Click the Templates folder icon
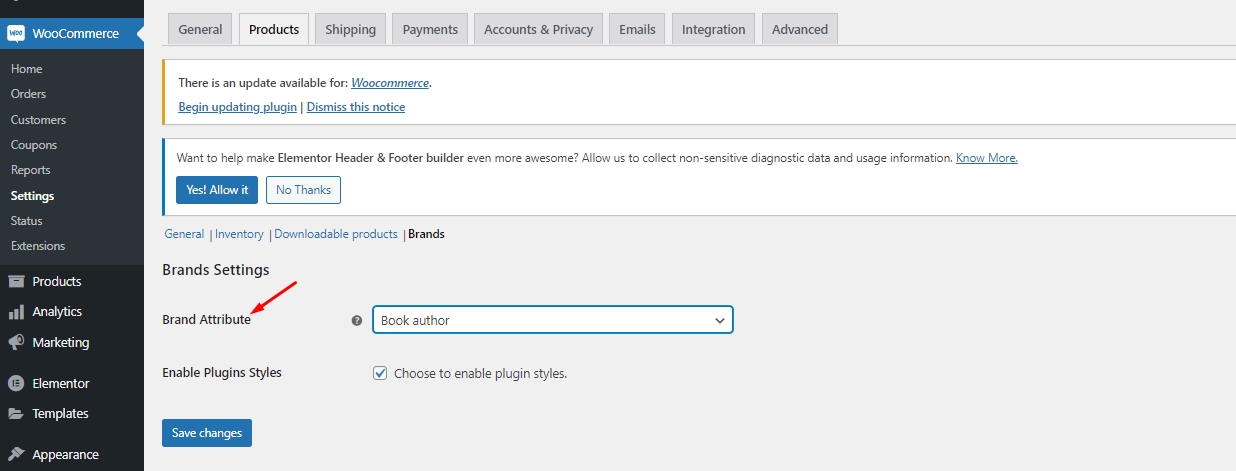 (x=16, y=414)
